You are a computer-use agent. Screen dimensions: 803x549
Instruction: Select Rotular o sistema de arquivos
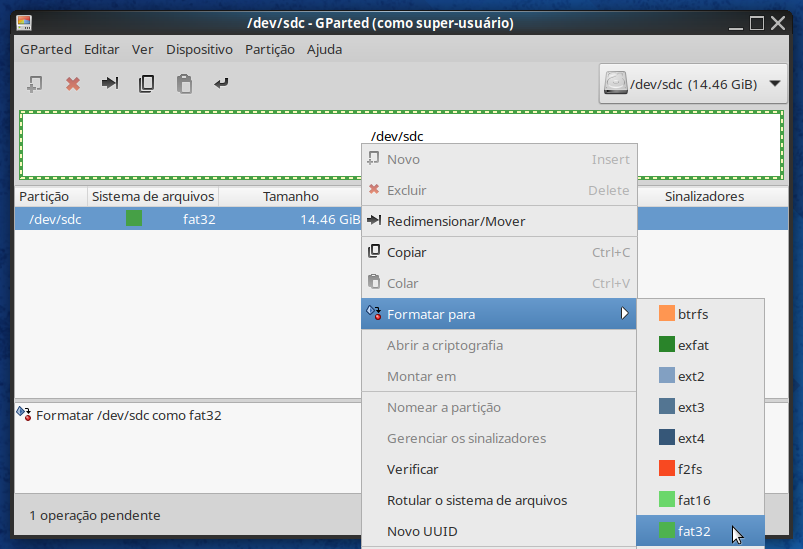tap(499, 500)
